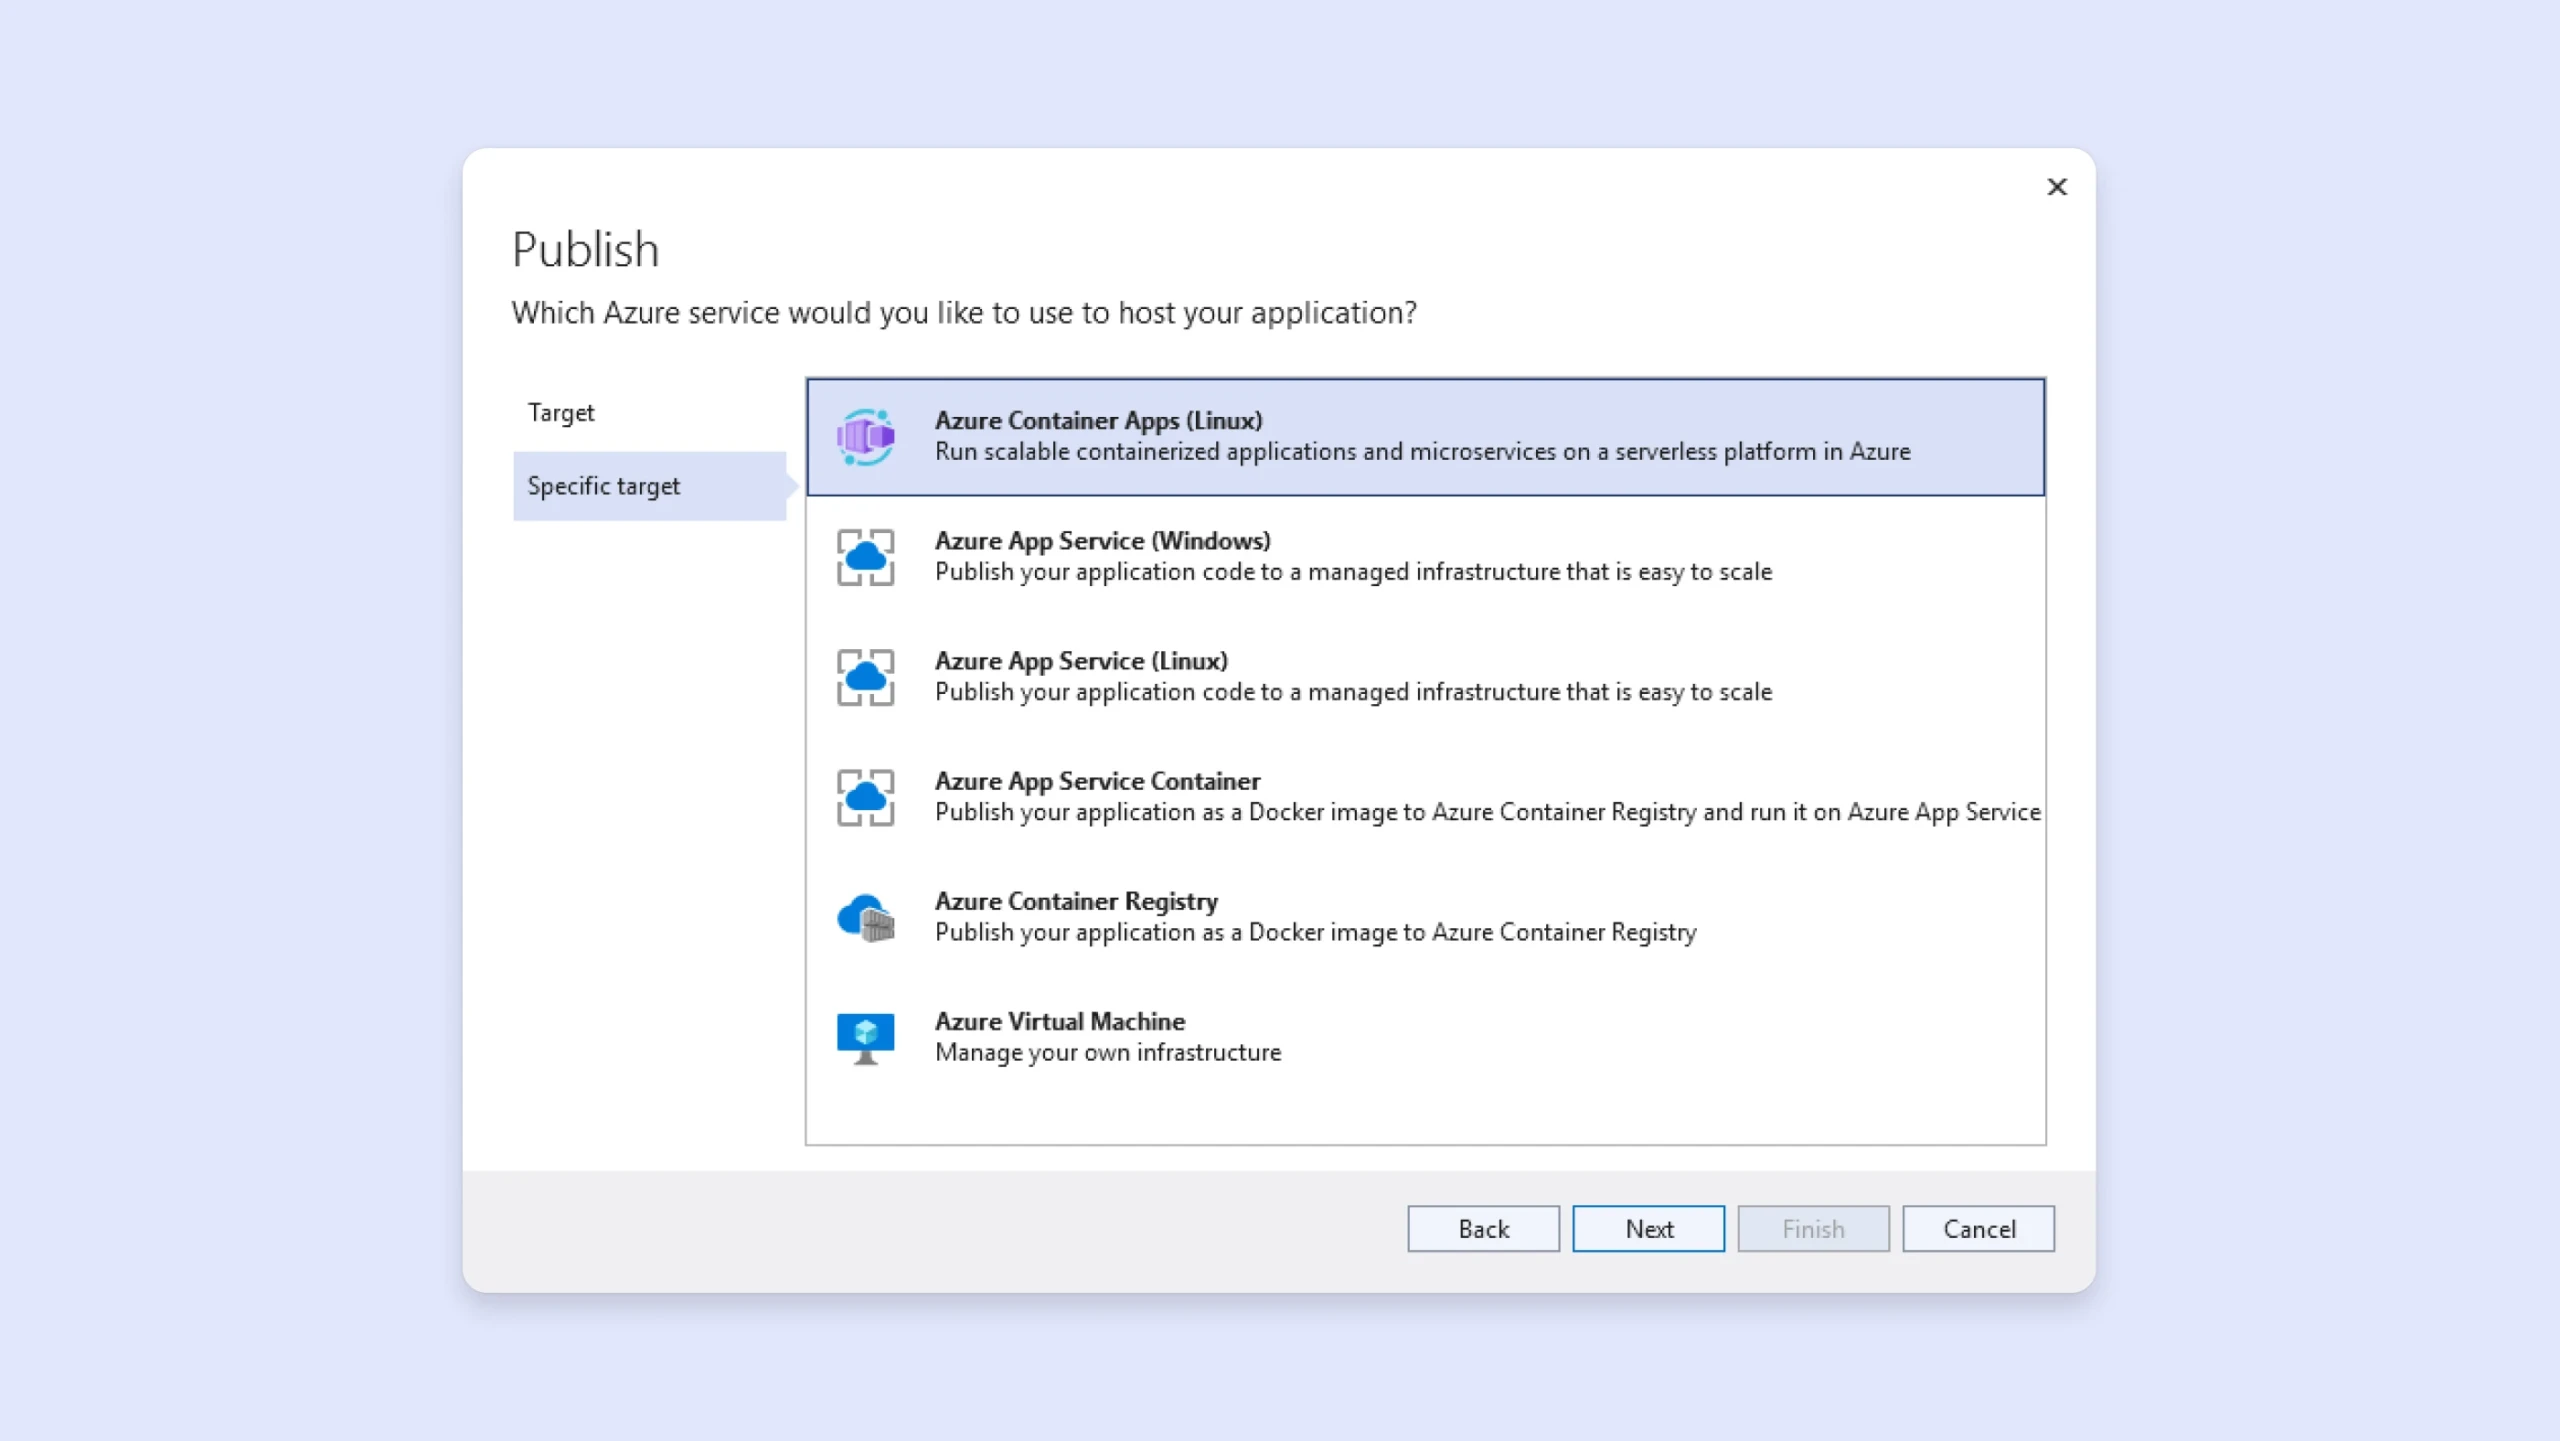This screenshot has height=1441, width=2560.
Task: Click the Docker image Registry description text
Action: coord(1315,932)
